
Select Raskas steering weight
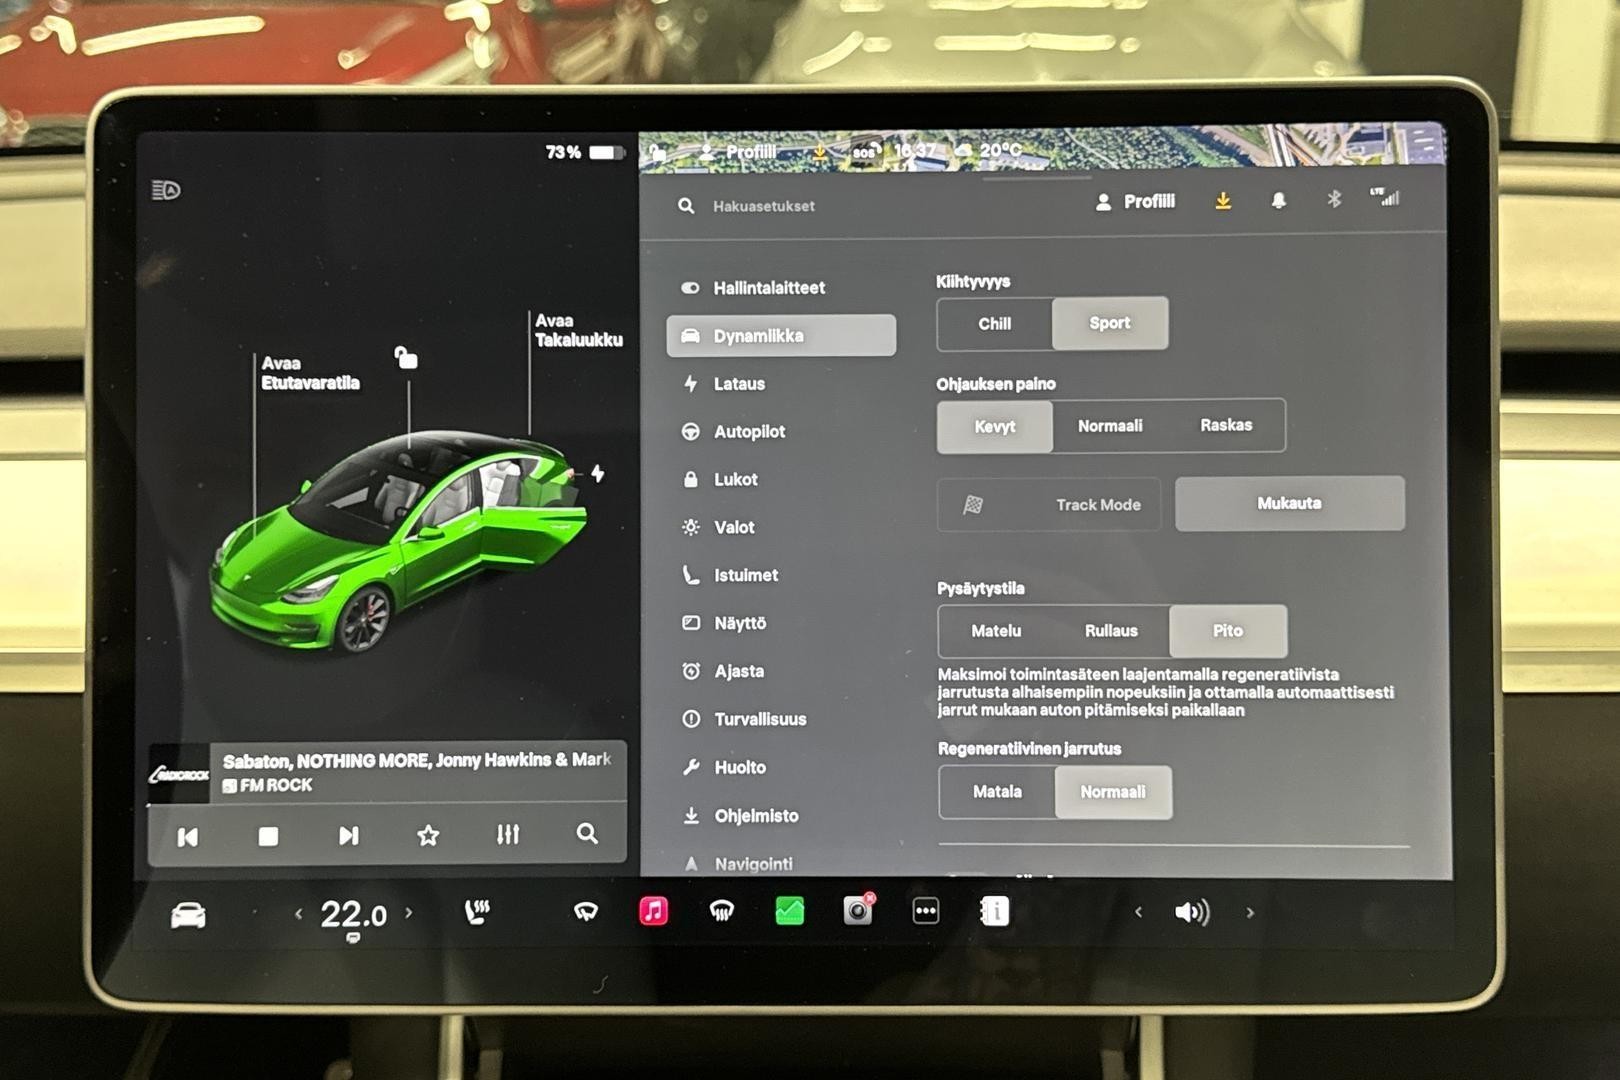coord(1225,426)
